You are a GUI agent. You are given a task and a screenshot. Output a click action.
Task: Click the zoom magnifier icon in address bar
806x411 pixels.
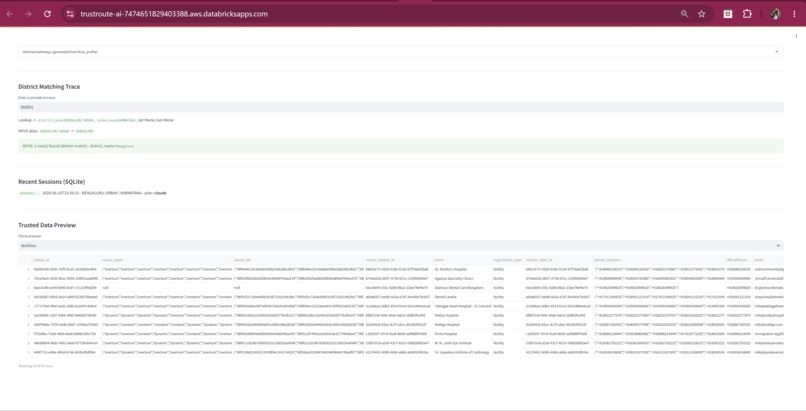pyautogui.click(x=684, y=14)
